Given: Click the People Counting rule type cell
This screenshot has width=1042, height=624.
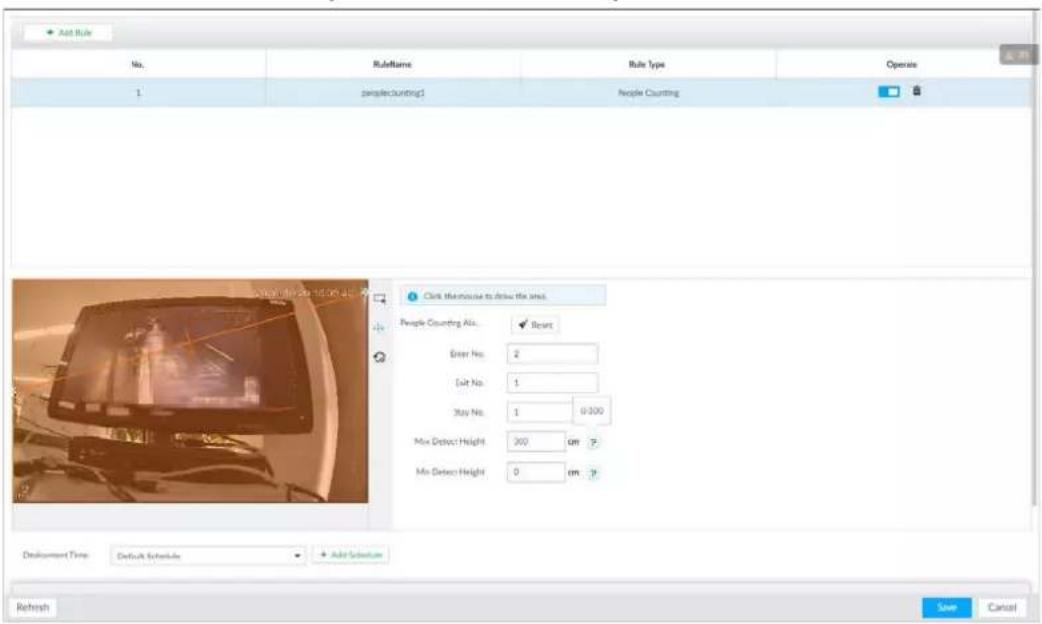Looking at the screenshot, I should point(648,93).
